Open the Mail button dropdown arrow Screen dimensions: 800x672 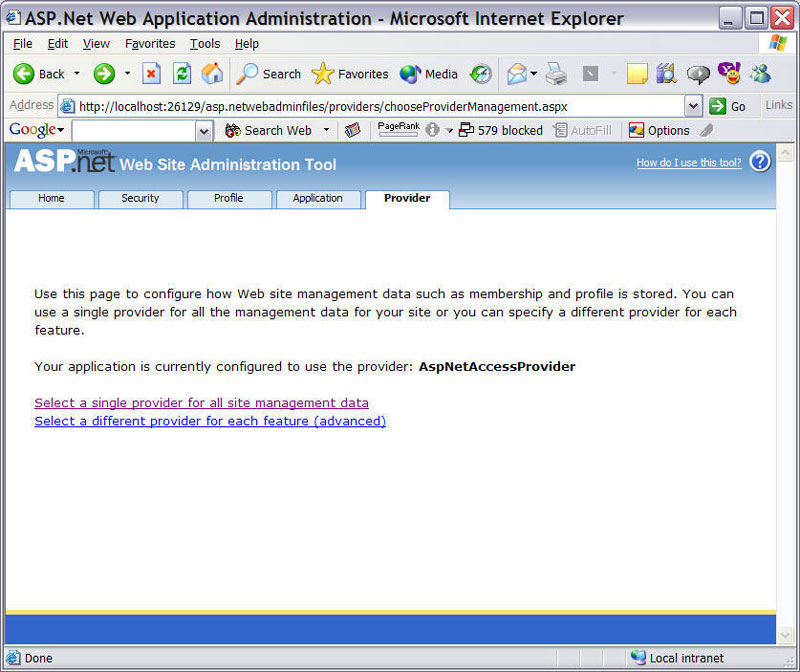coord(534,73)
